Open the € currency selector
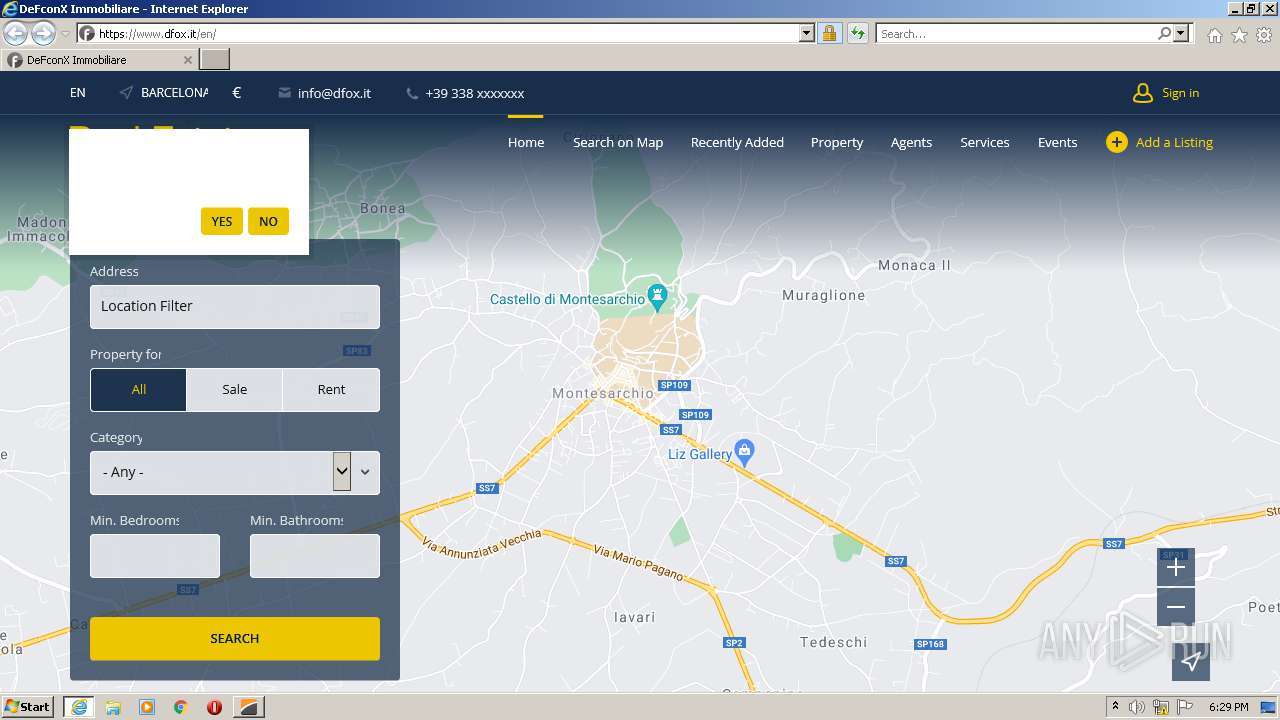Screen dimensions: 1280x720 [x=237, y=93]
